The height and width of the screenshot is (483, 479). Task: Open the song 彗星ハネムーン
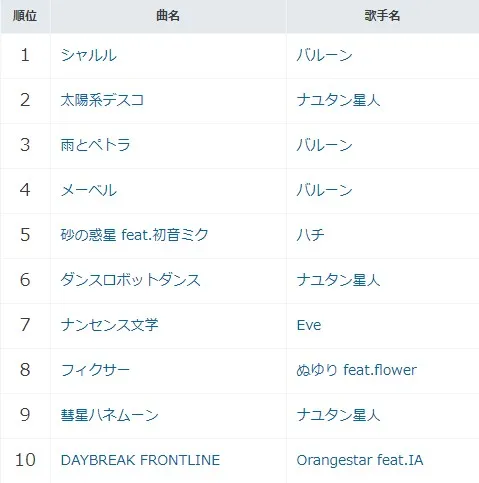click(109, 415)
